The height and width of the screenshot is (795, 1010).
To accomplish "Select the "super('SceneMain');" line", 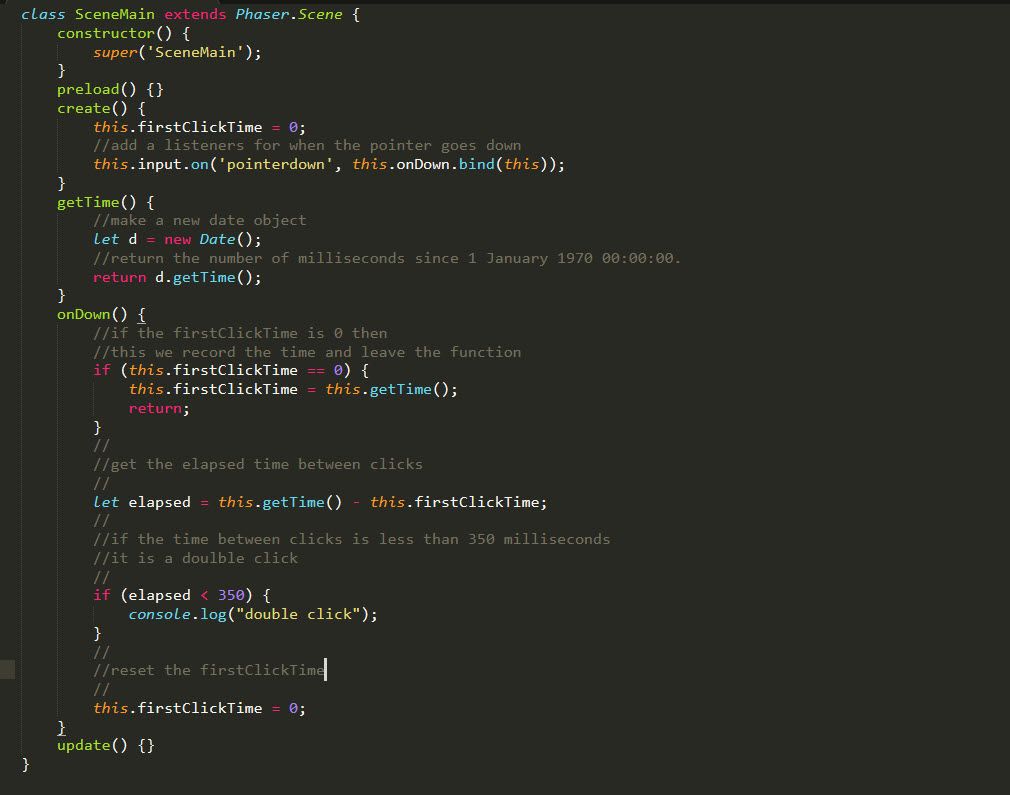I will tap(177, 52).
